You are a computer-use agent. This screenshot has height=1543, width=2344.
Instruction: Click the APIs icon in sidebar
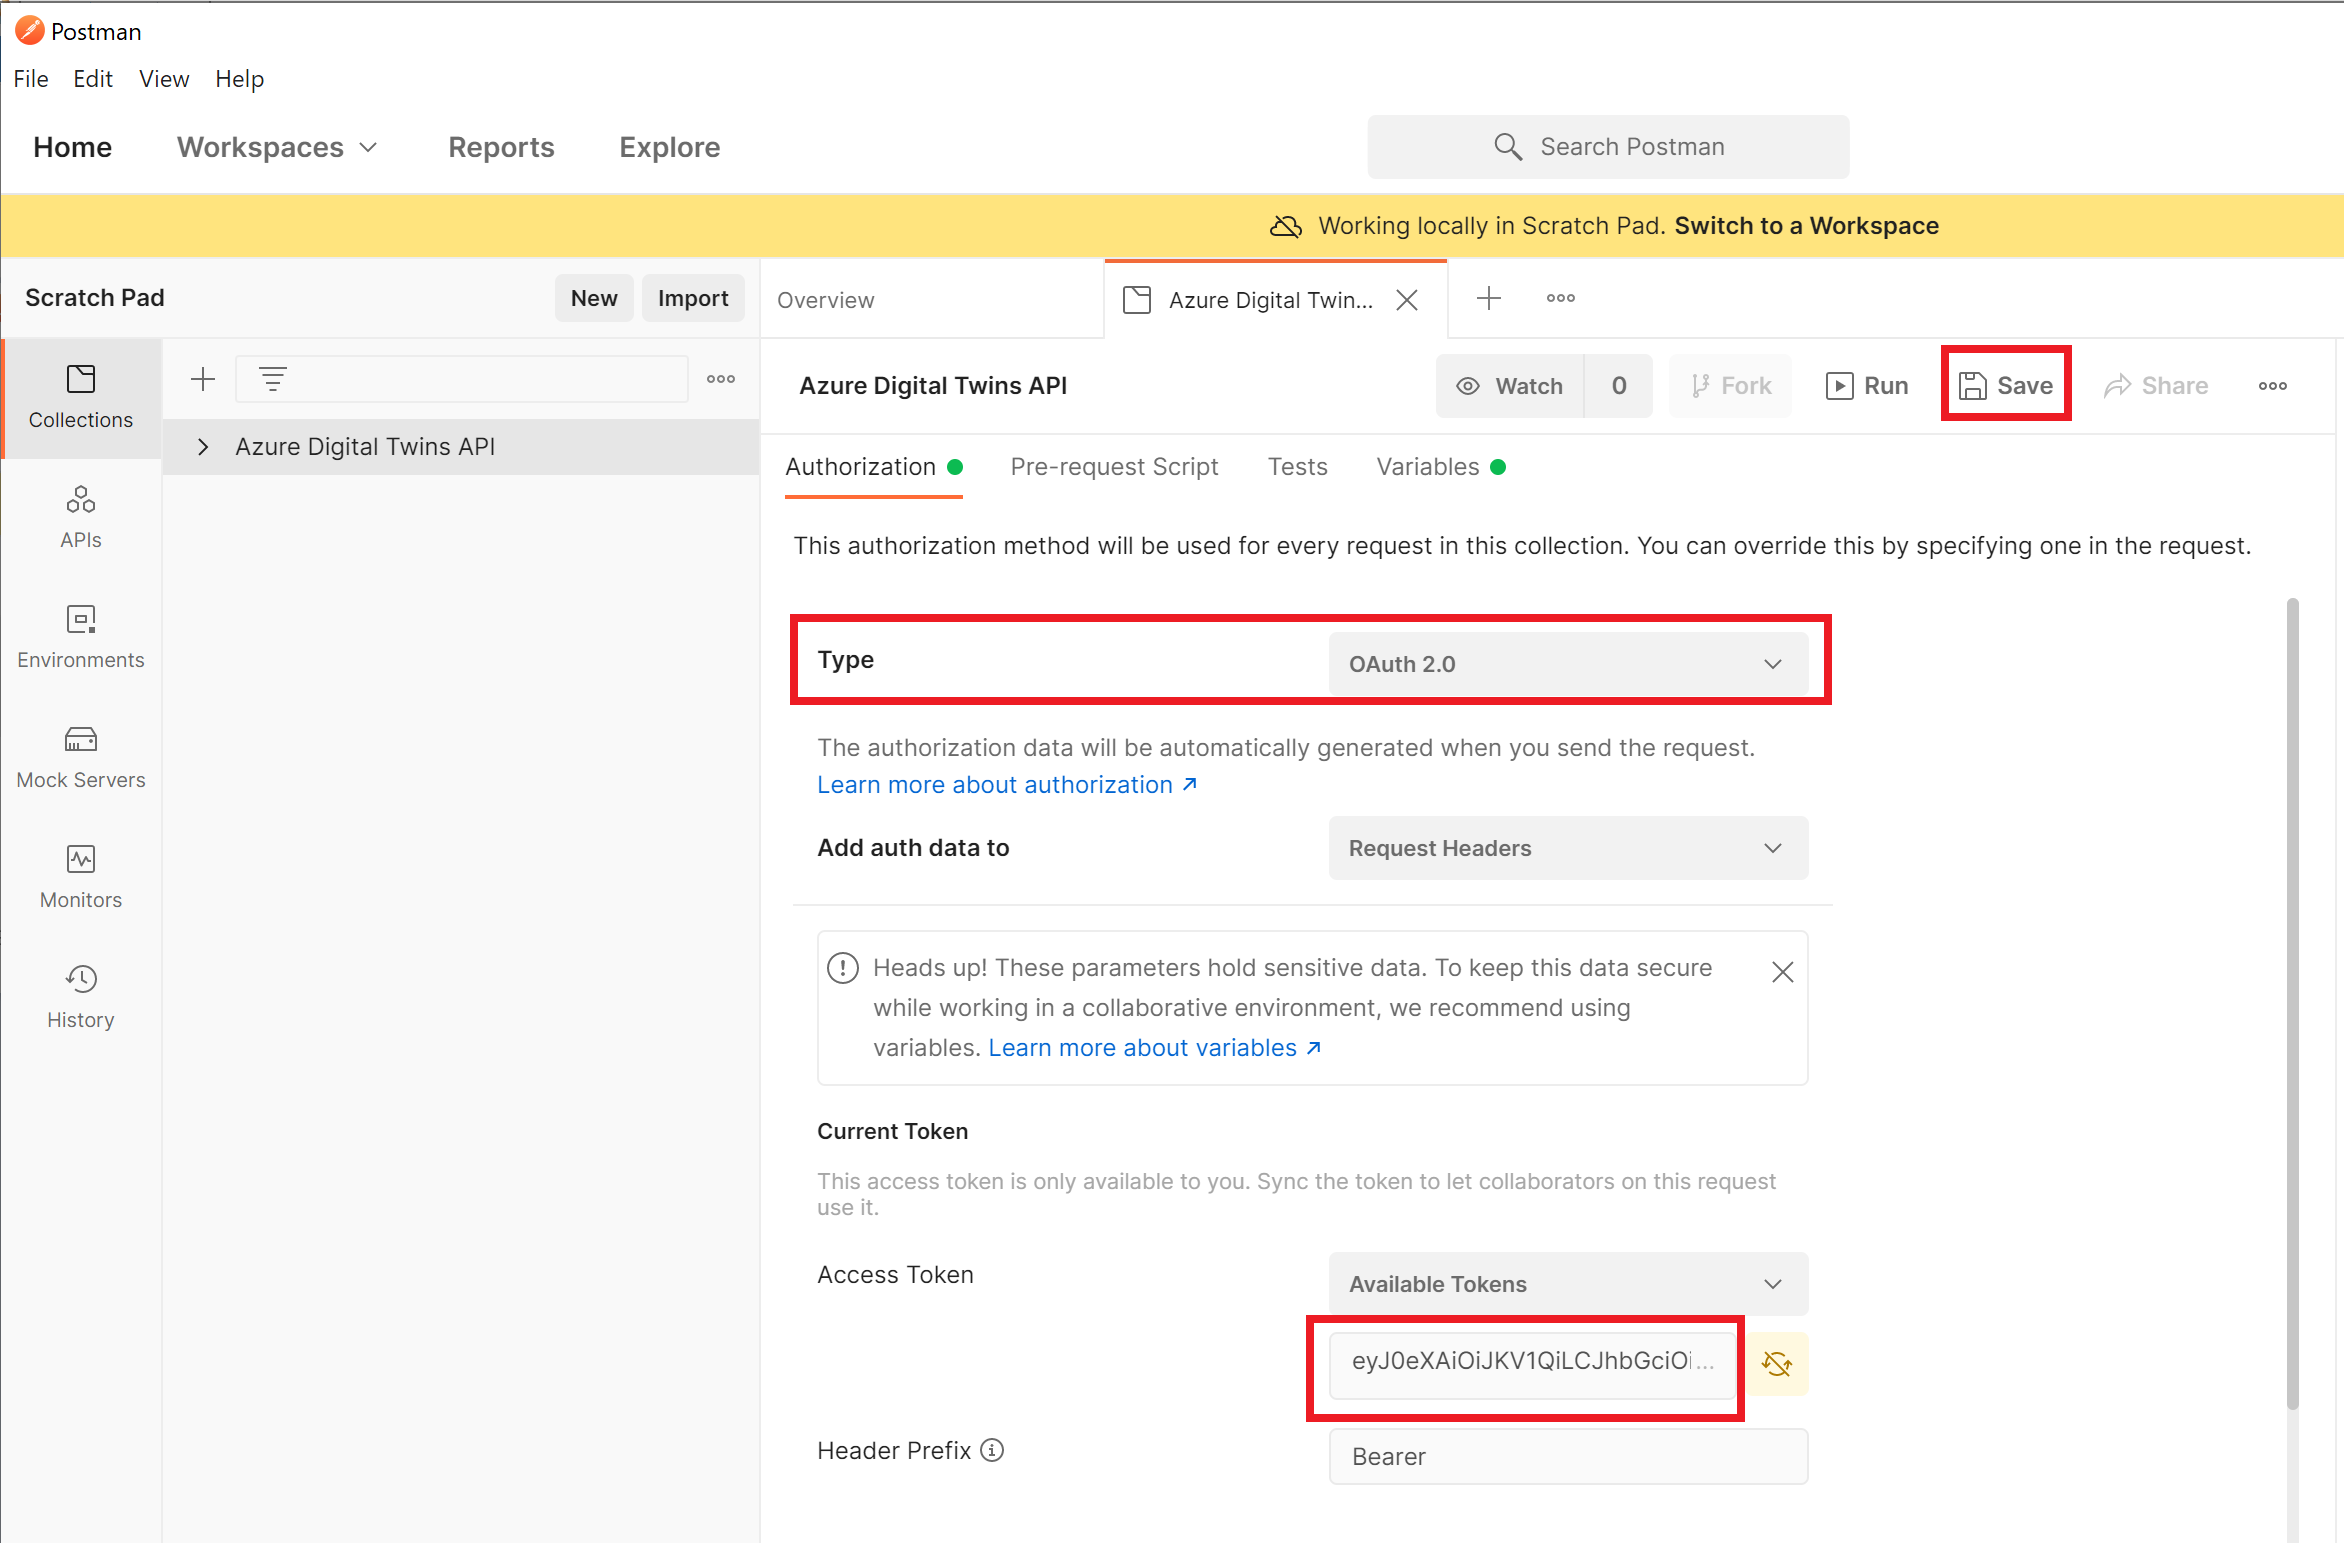81,517
